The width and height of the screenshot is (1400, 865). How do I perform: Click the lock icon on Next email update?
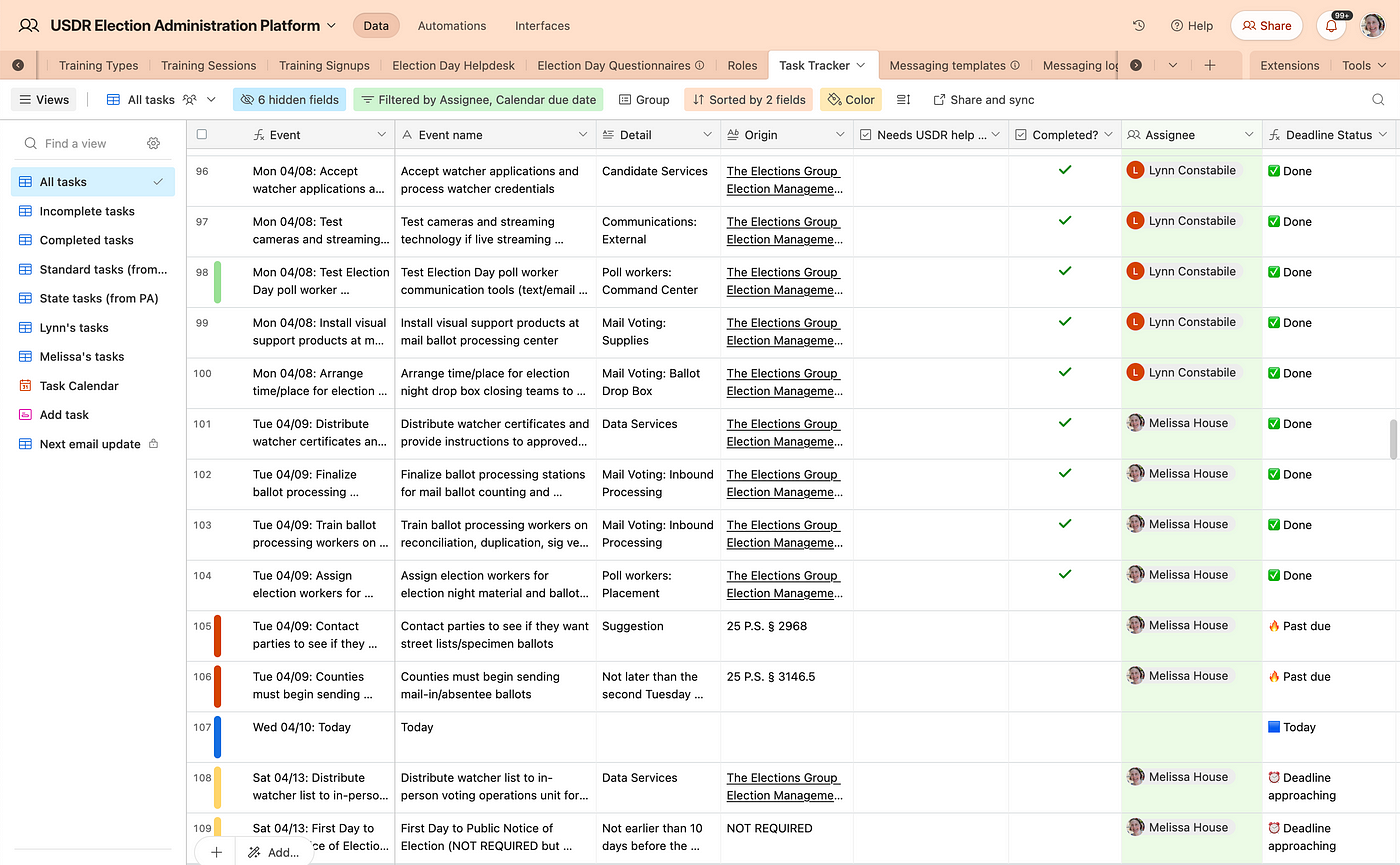point(153,444)
